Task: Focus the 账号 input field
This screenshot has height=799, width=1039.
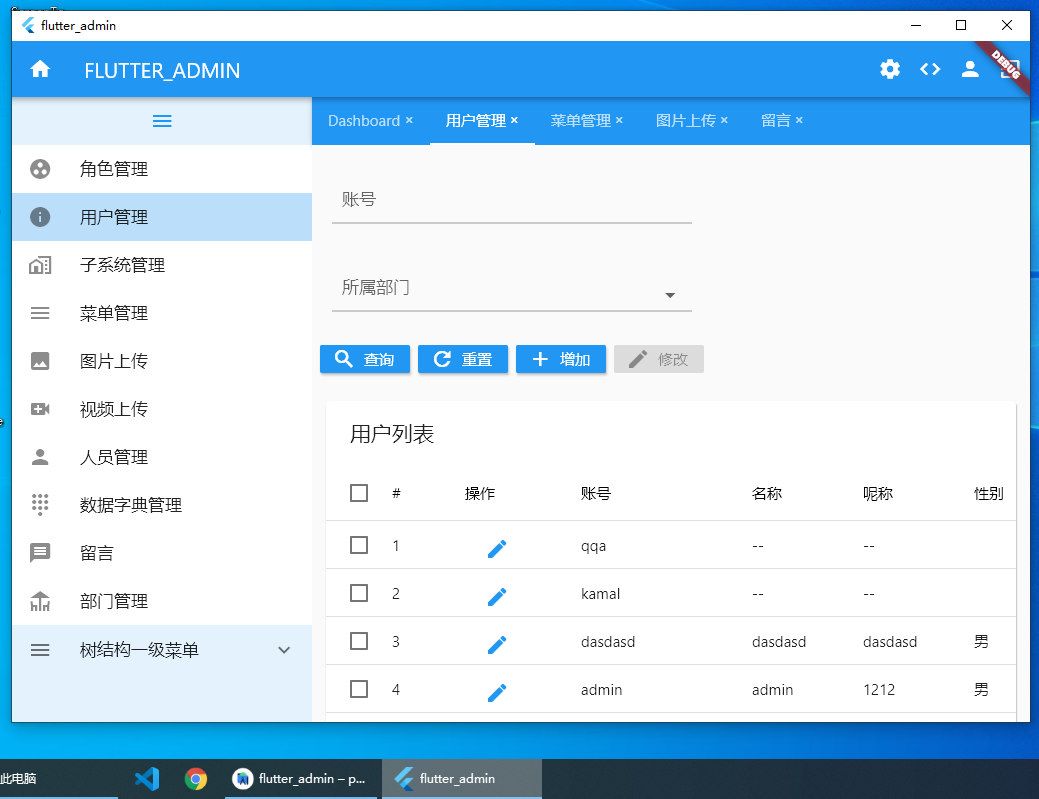Action: pyautogui.click(x=512, y=201)
